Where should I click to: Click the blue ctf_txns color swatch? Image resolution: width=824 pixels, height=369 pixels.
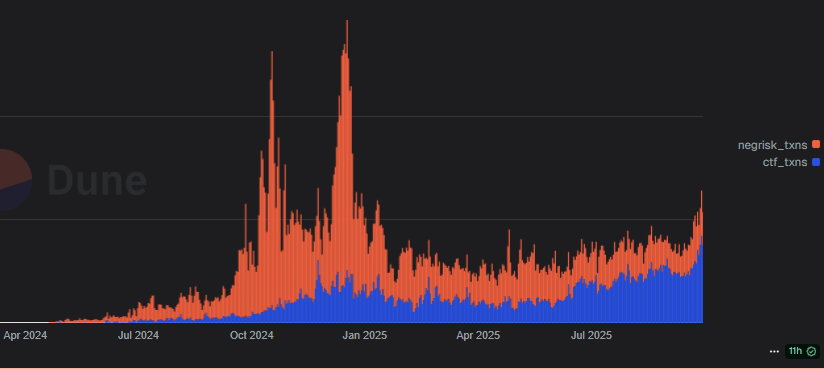point(816,162)
